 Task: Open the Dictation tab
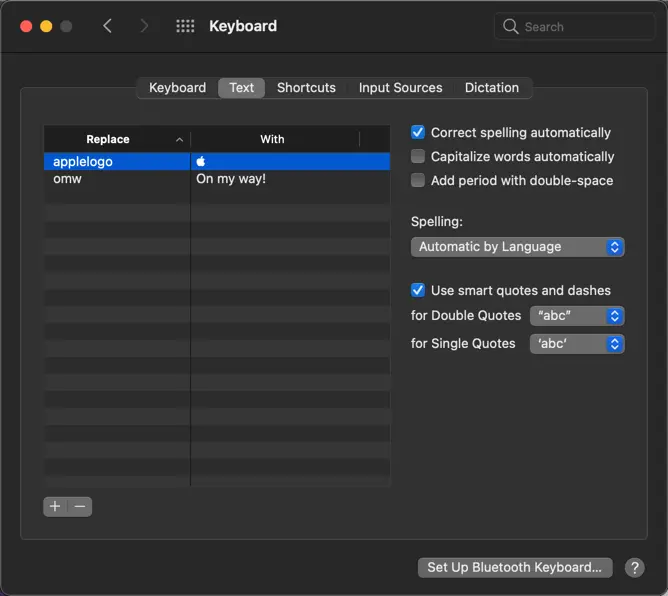[x=492, y=88]
